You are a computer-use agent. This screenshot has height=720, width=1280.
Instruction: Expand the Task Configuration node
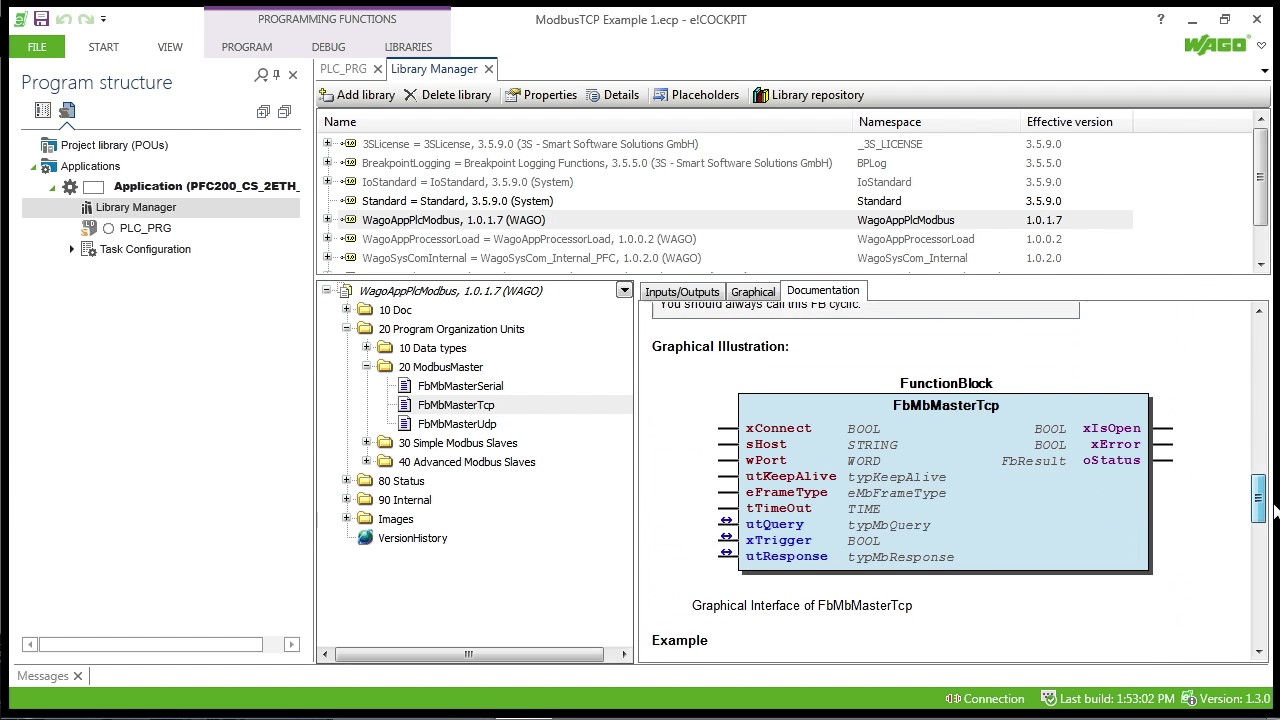[72, 249]
